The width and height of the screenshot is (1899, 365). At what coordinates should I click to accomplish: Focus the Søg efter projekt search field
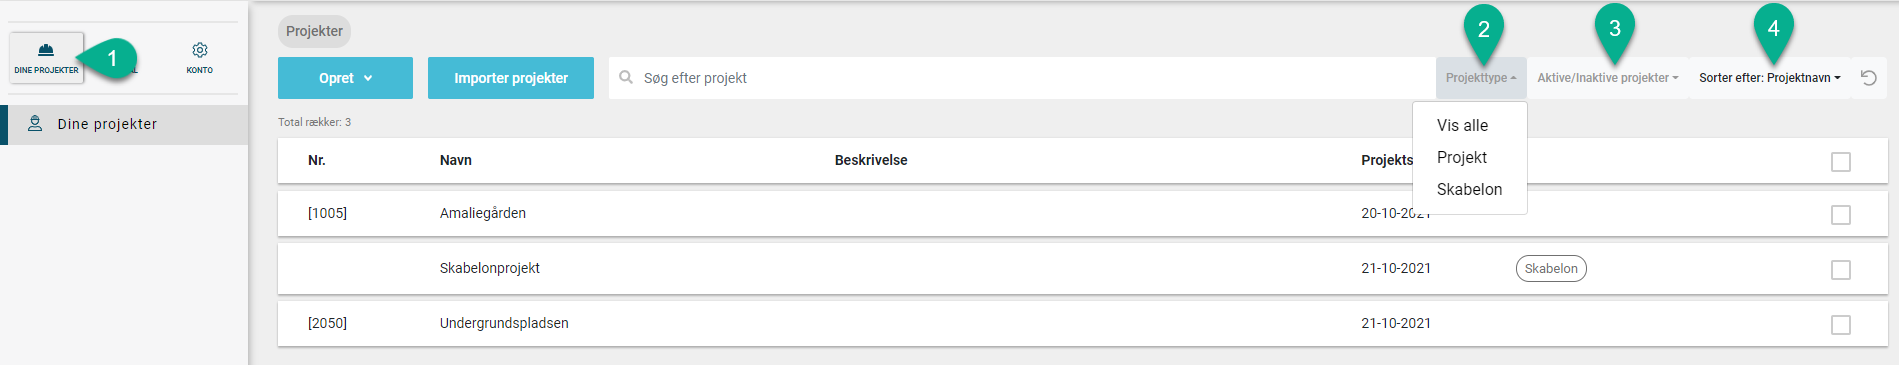1022,78
